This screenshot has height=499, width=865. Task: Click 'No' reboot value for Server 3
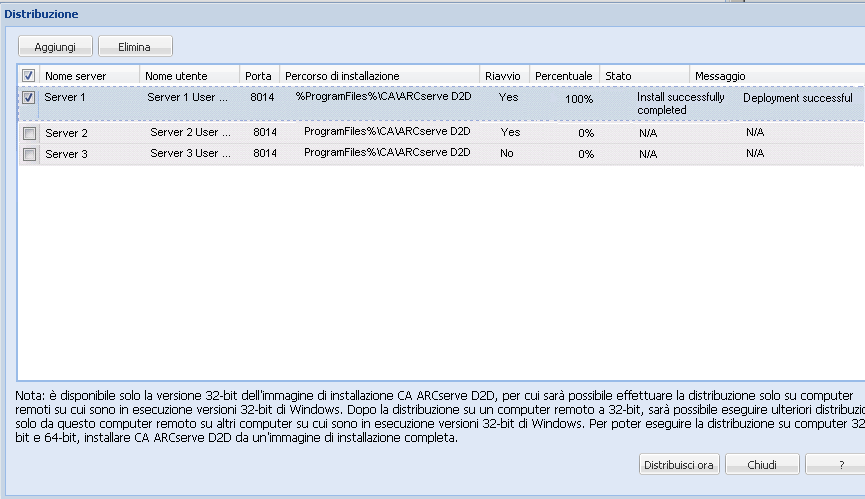coord(506,153)
